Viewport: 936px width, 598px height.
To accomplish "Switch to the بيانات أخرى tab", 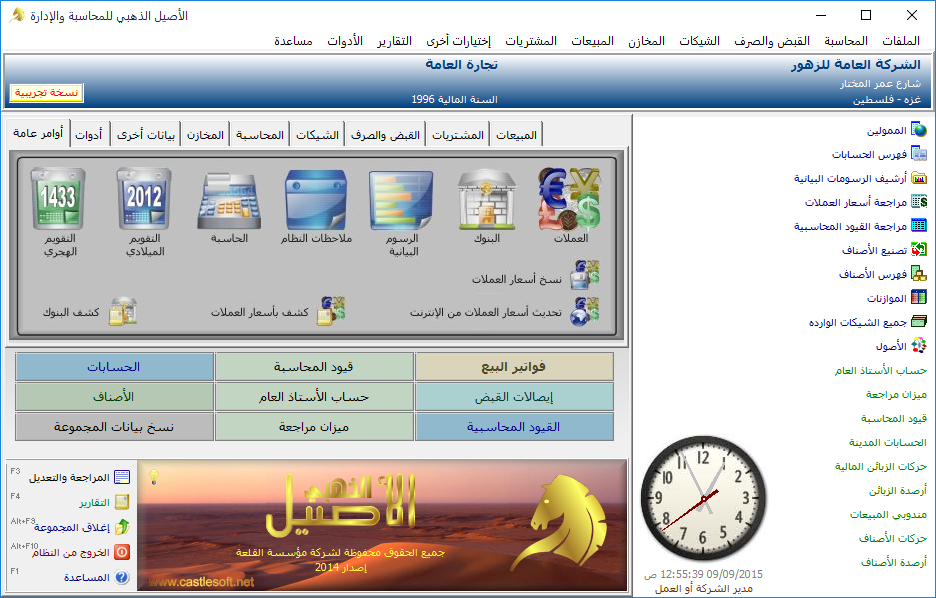I will tap(146, 135).
